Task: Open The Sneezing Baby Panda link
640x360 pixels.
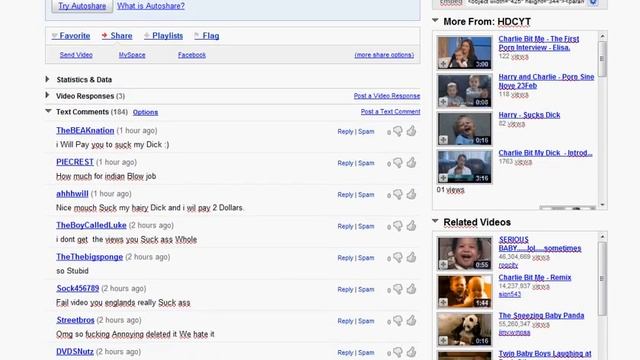Action: (x=541, y=316)
